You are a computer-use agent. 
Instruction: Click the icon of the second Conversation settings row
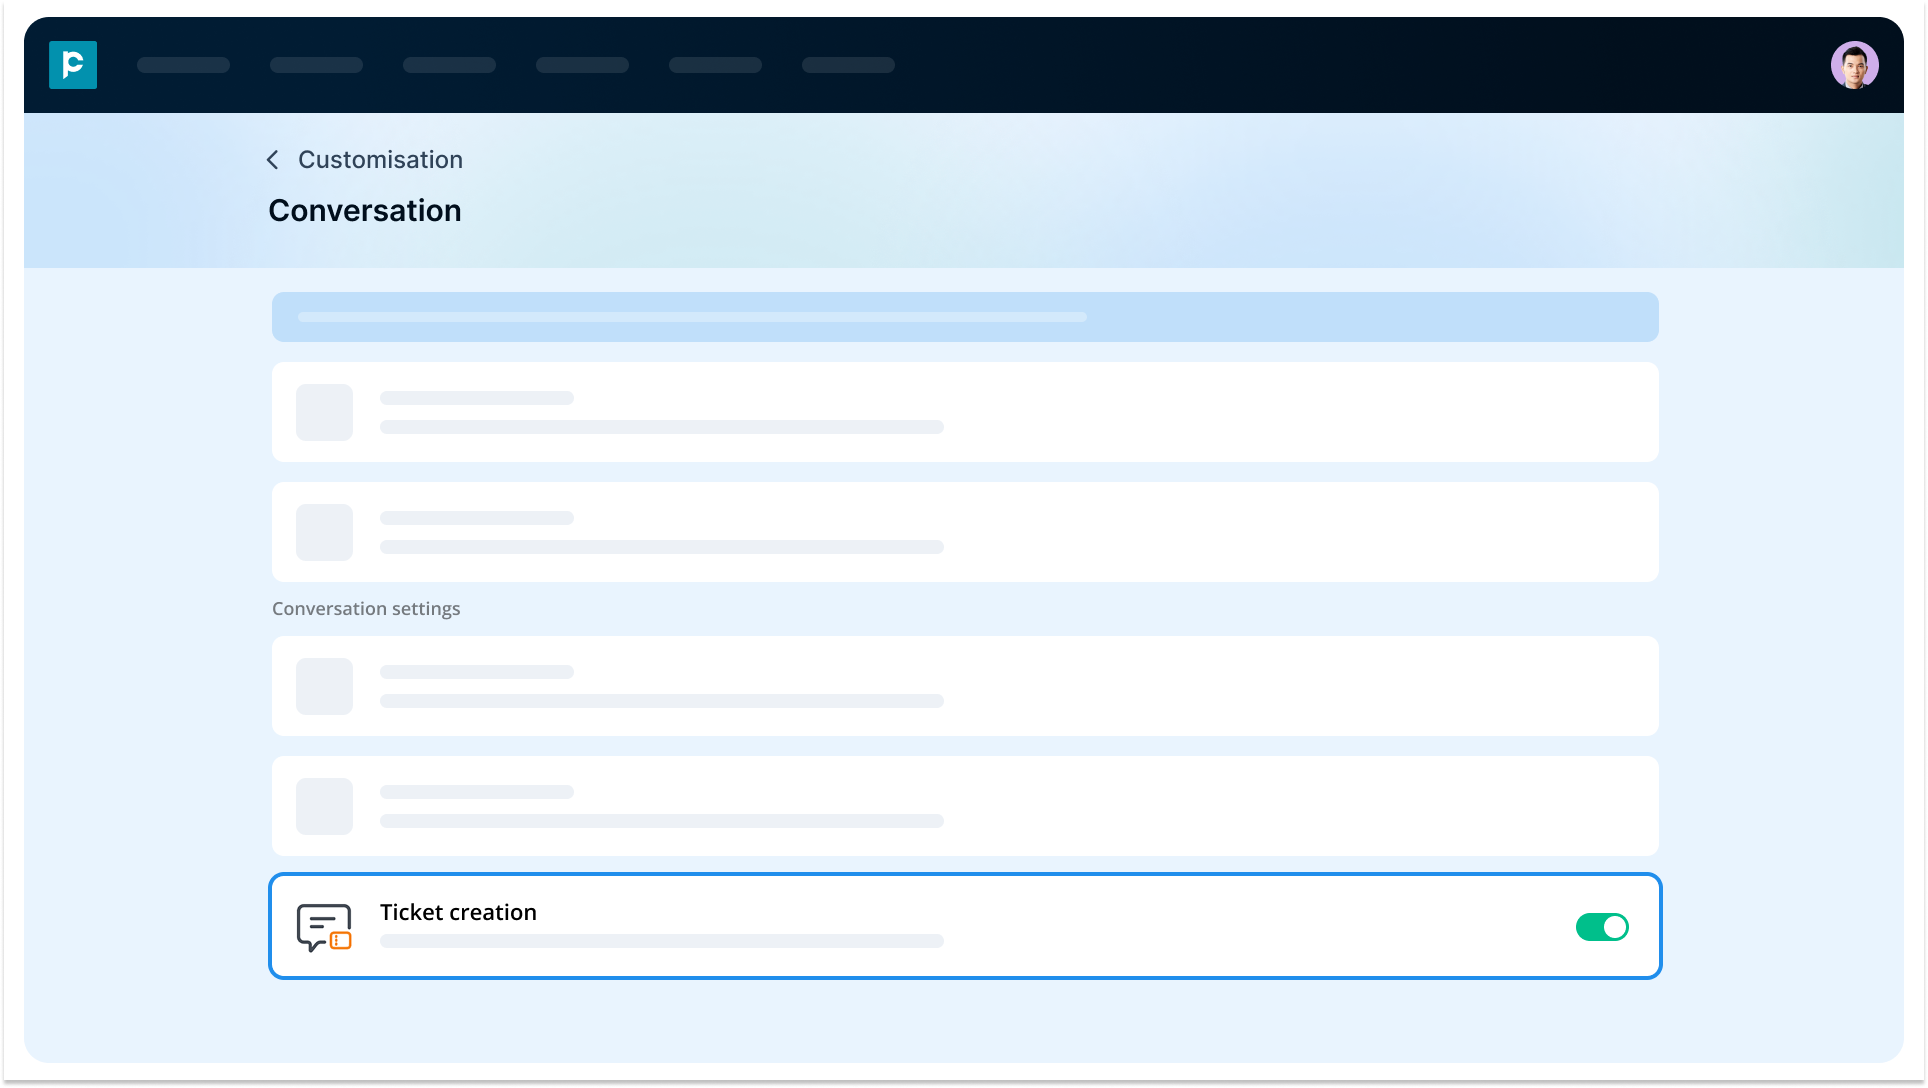[x=324, y=806]
